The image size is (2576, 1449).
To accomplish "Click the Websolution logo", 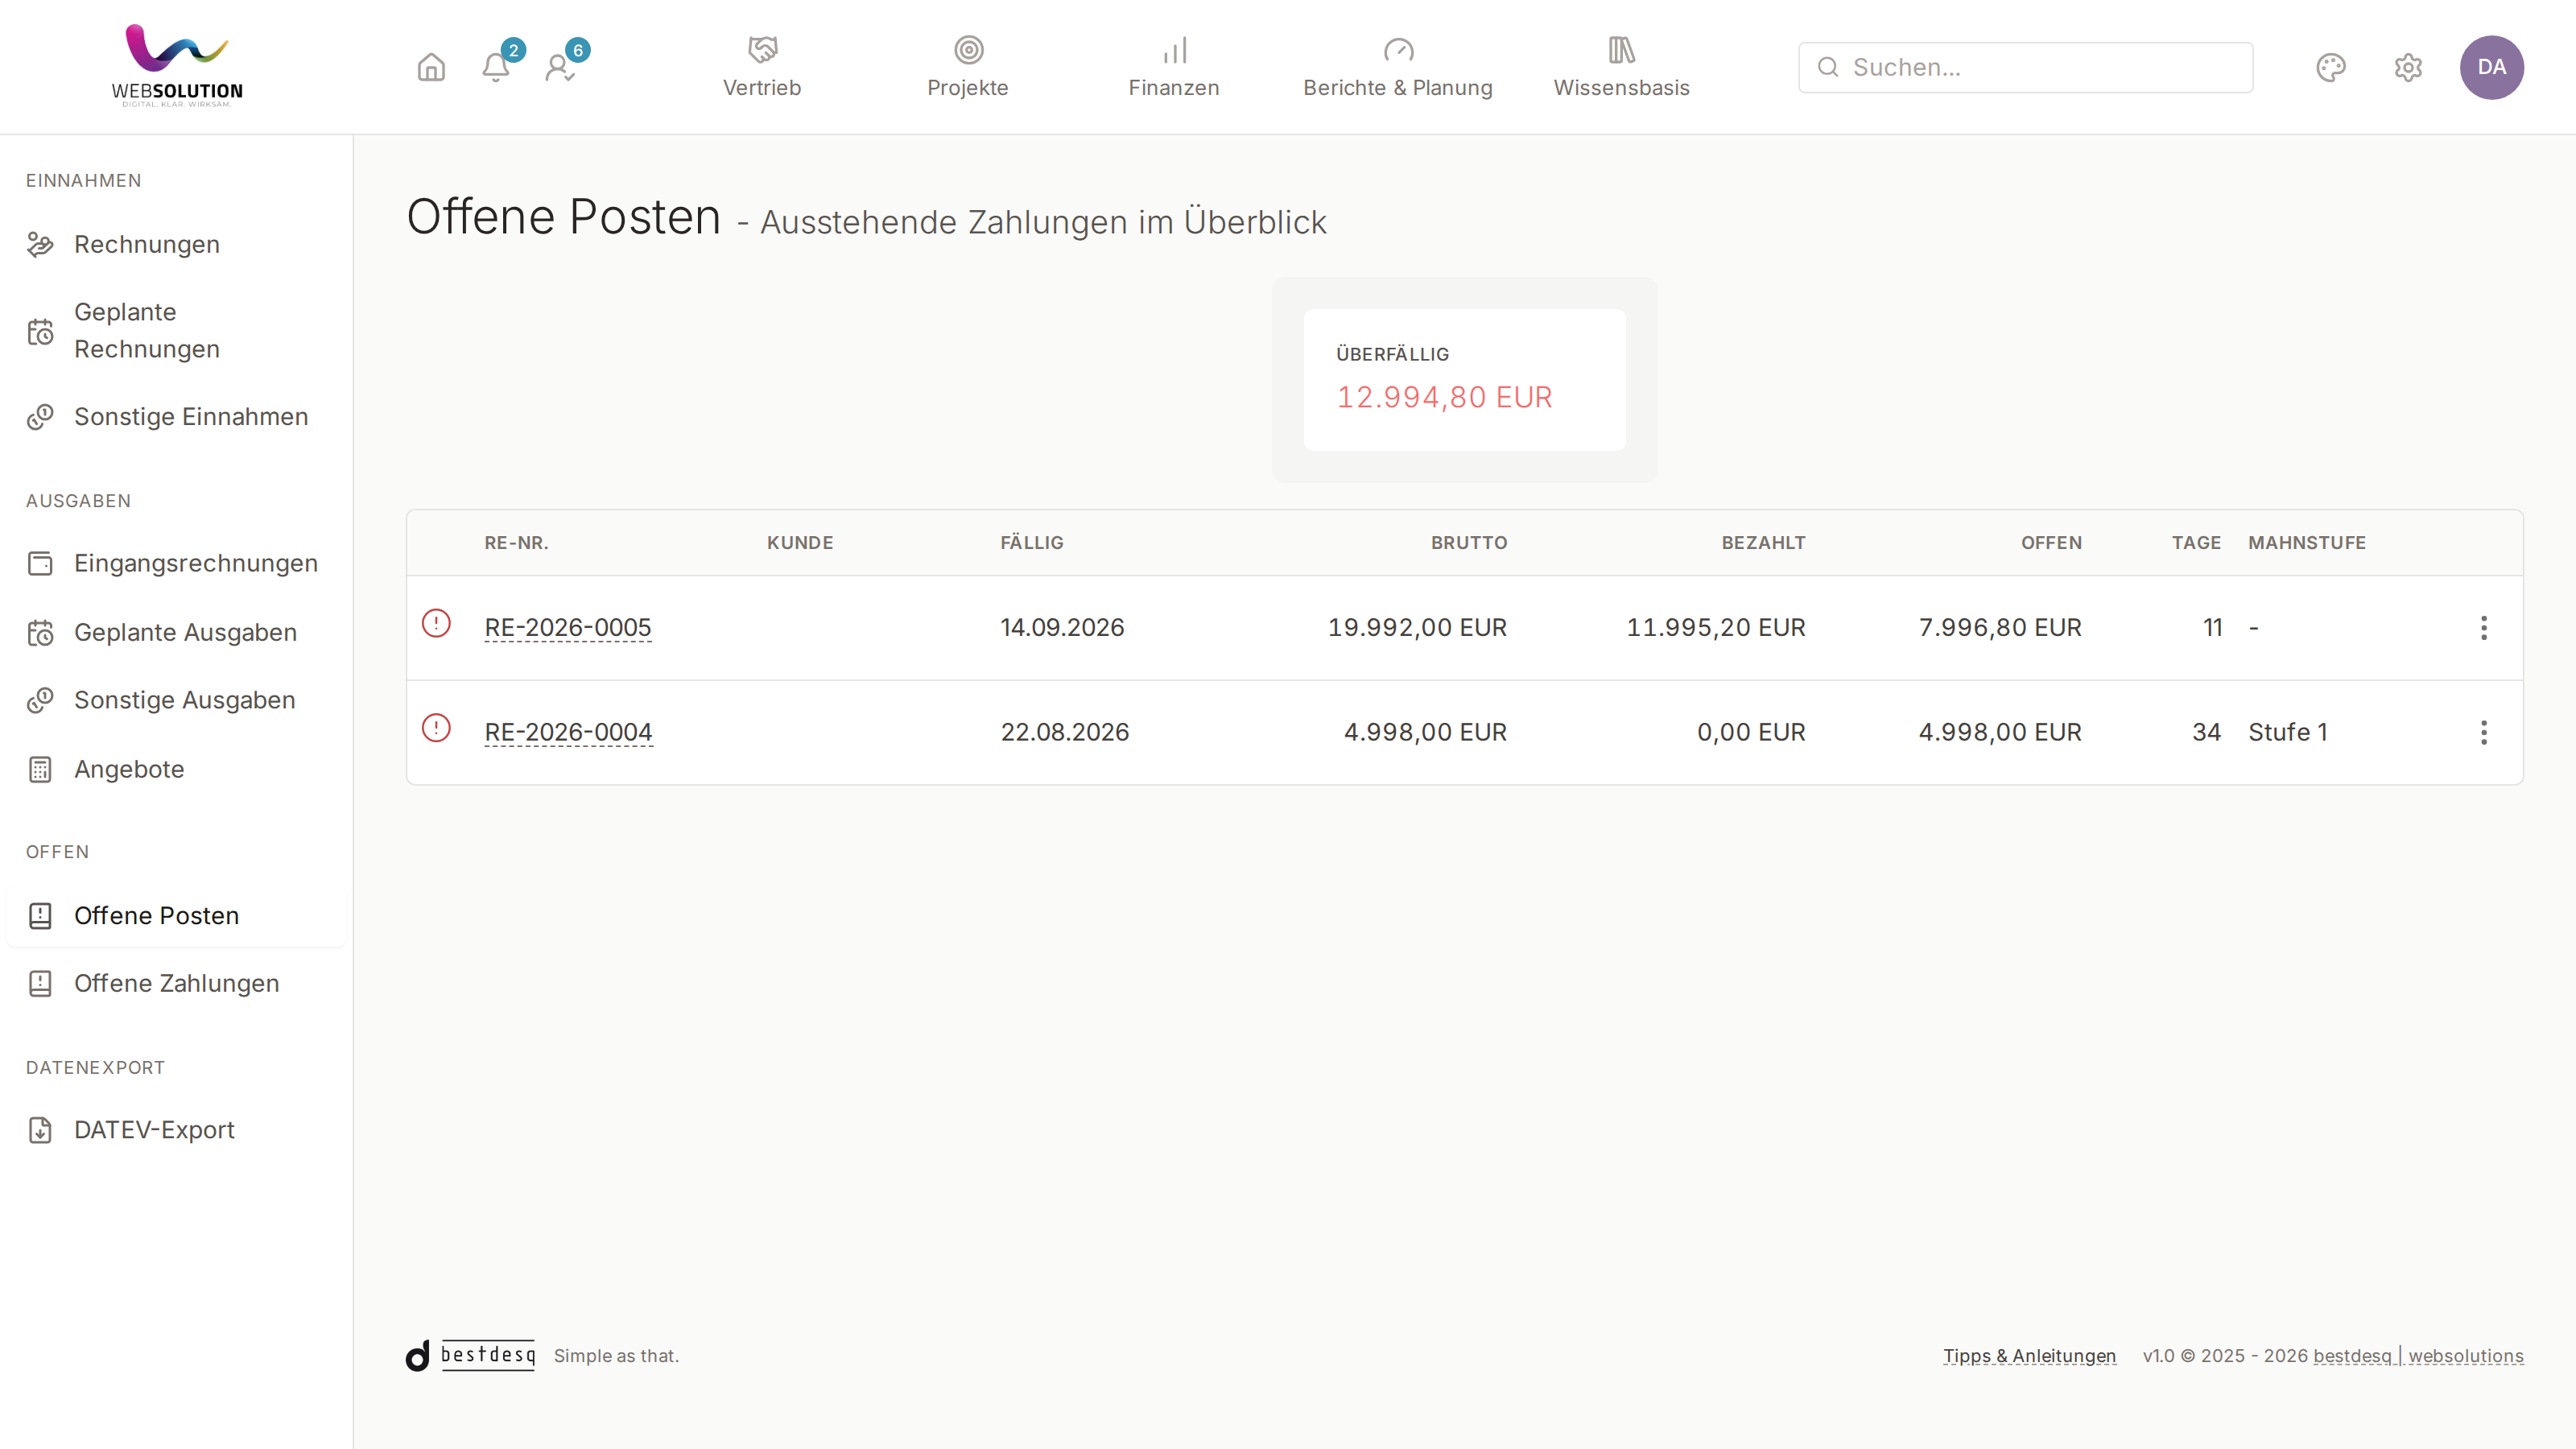I will [x=177, y=66].
